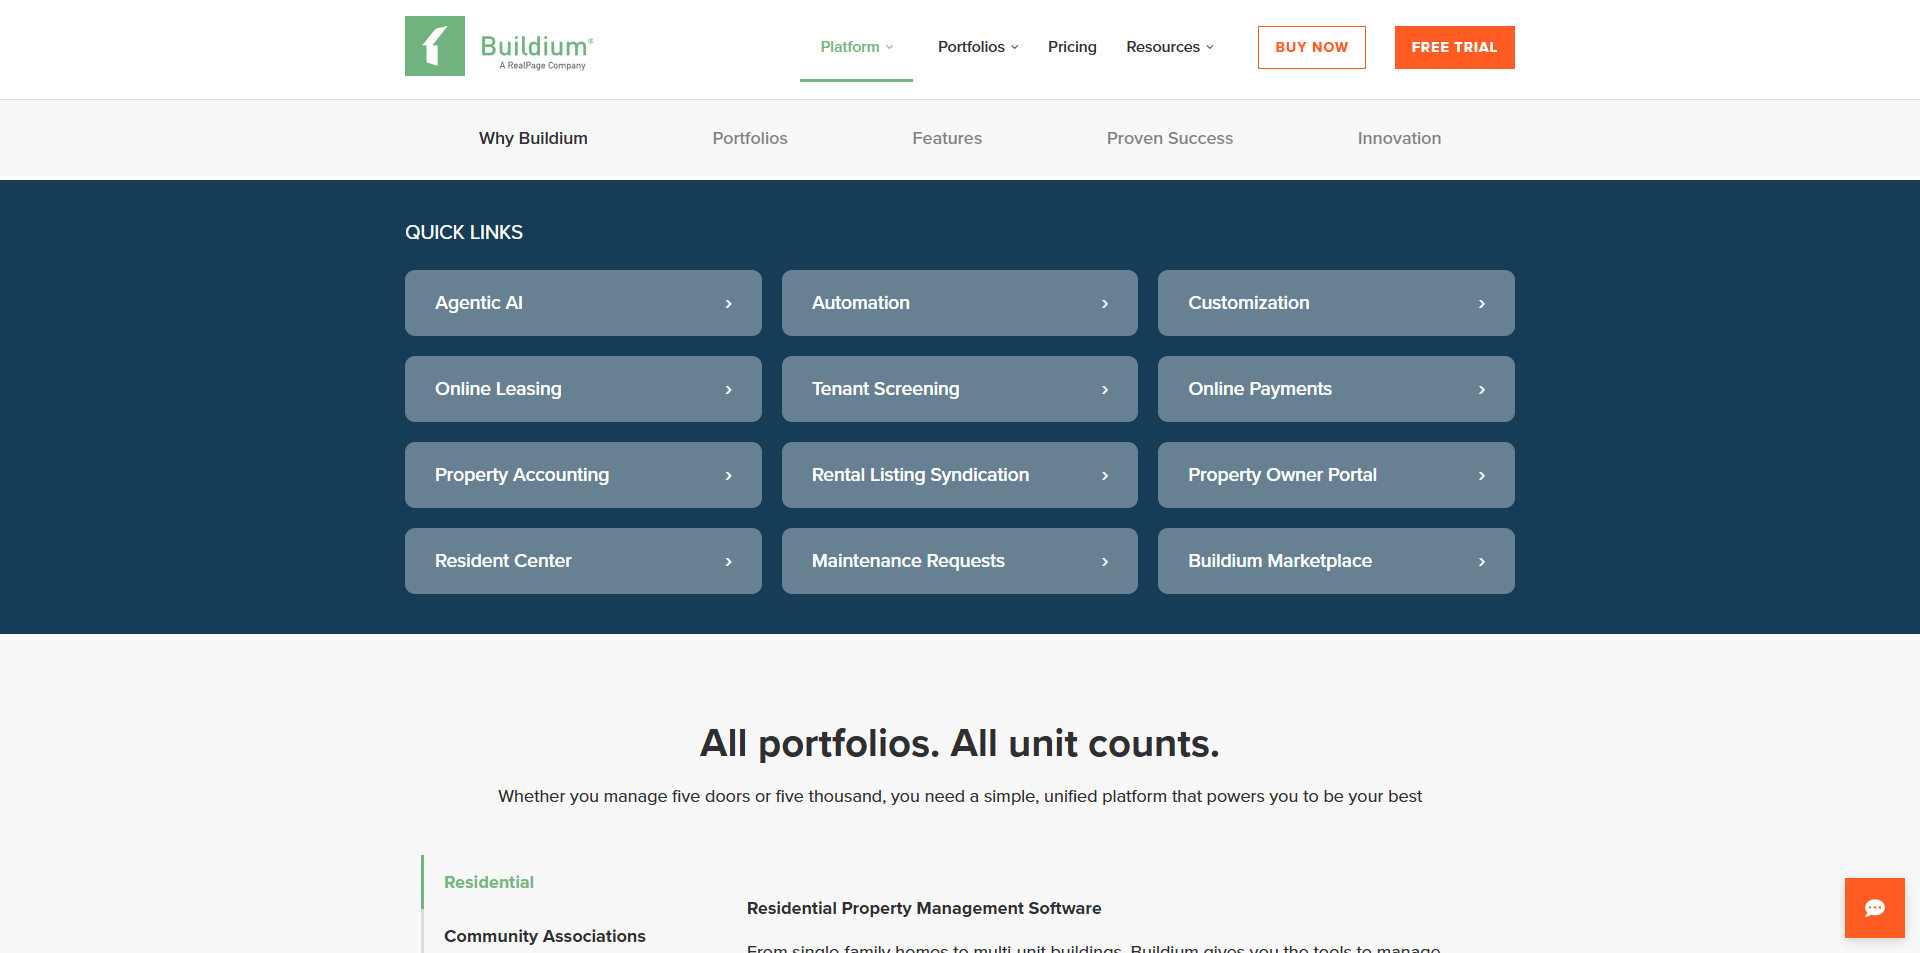Click the arrow icon on Resident Center card

728,561
